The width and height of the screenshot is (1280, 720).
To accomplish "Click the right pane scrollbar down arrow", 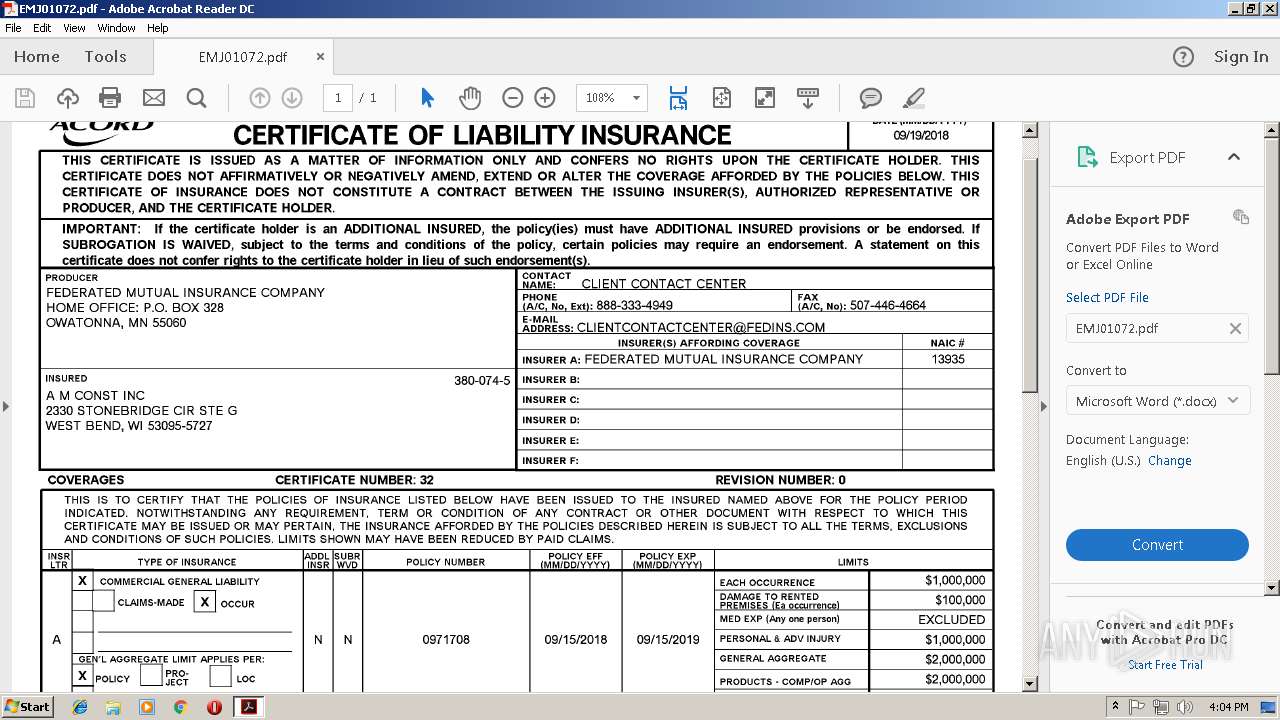I will click(1271, 588).
